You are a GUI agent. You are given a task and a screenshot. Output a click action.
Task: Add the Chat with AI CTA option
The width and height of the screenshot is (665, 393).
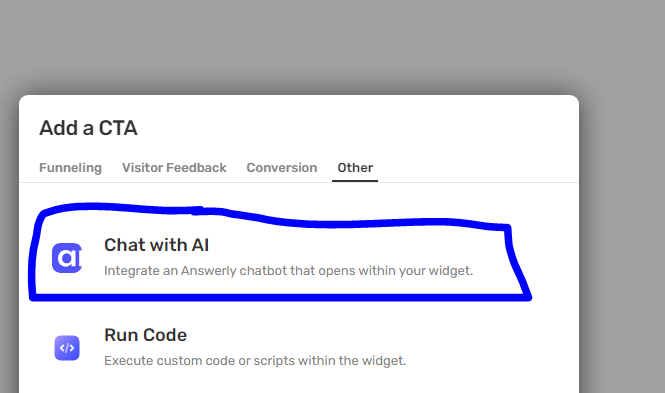[x=280, y=258]
